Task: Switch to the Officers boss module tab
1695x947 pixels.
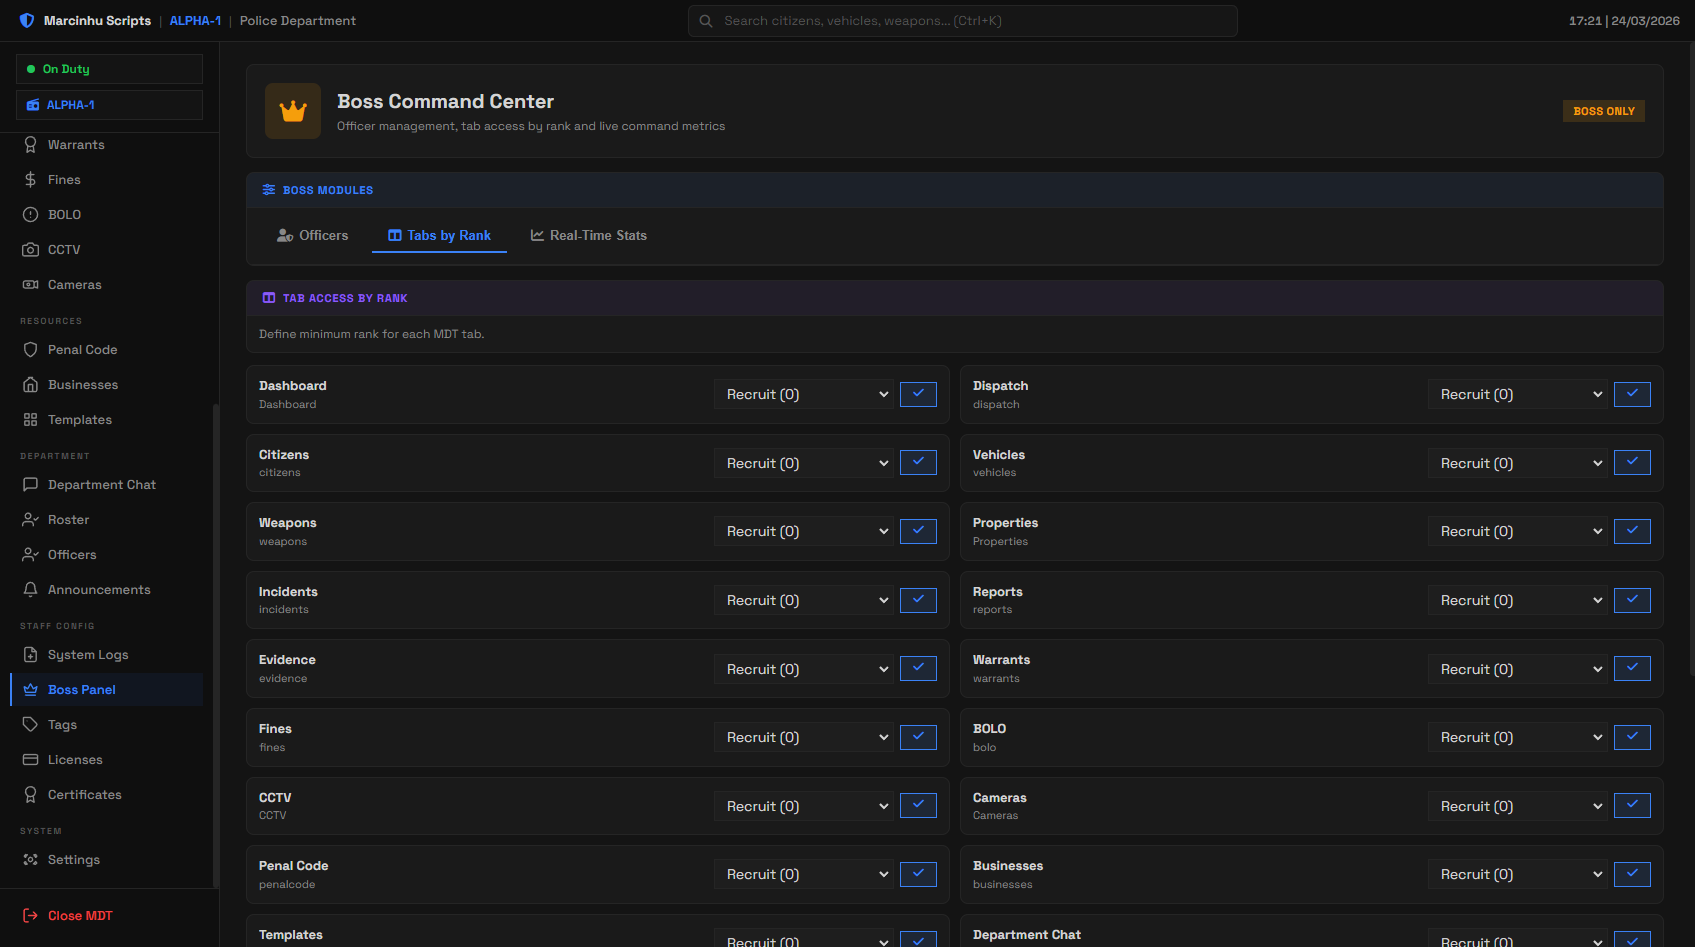Action: coord(313,236)
